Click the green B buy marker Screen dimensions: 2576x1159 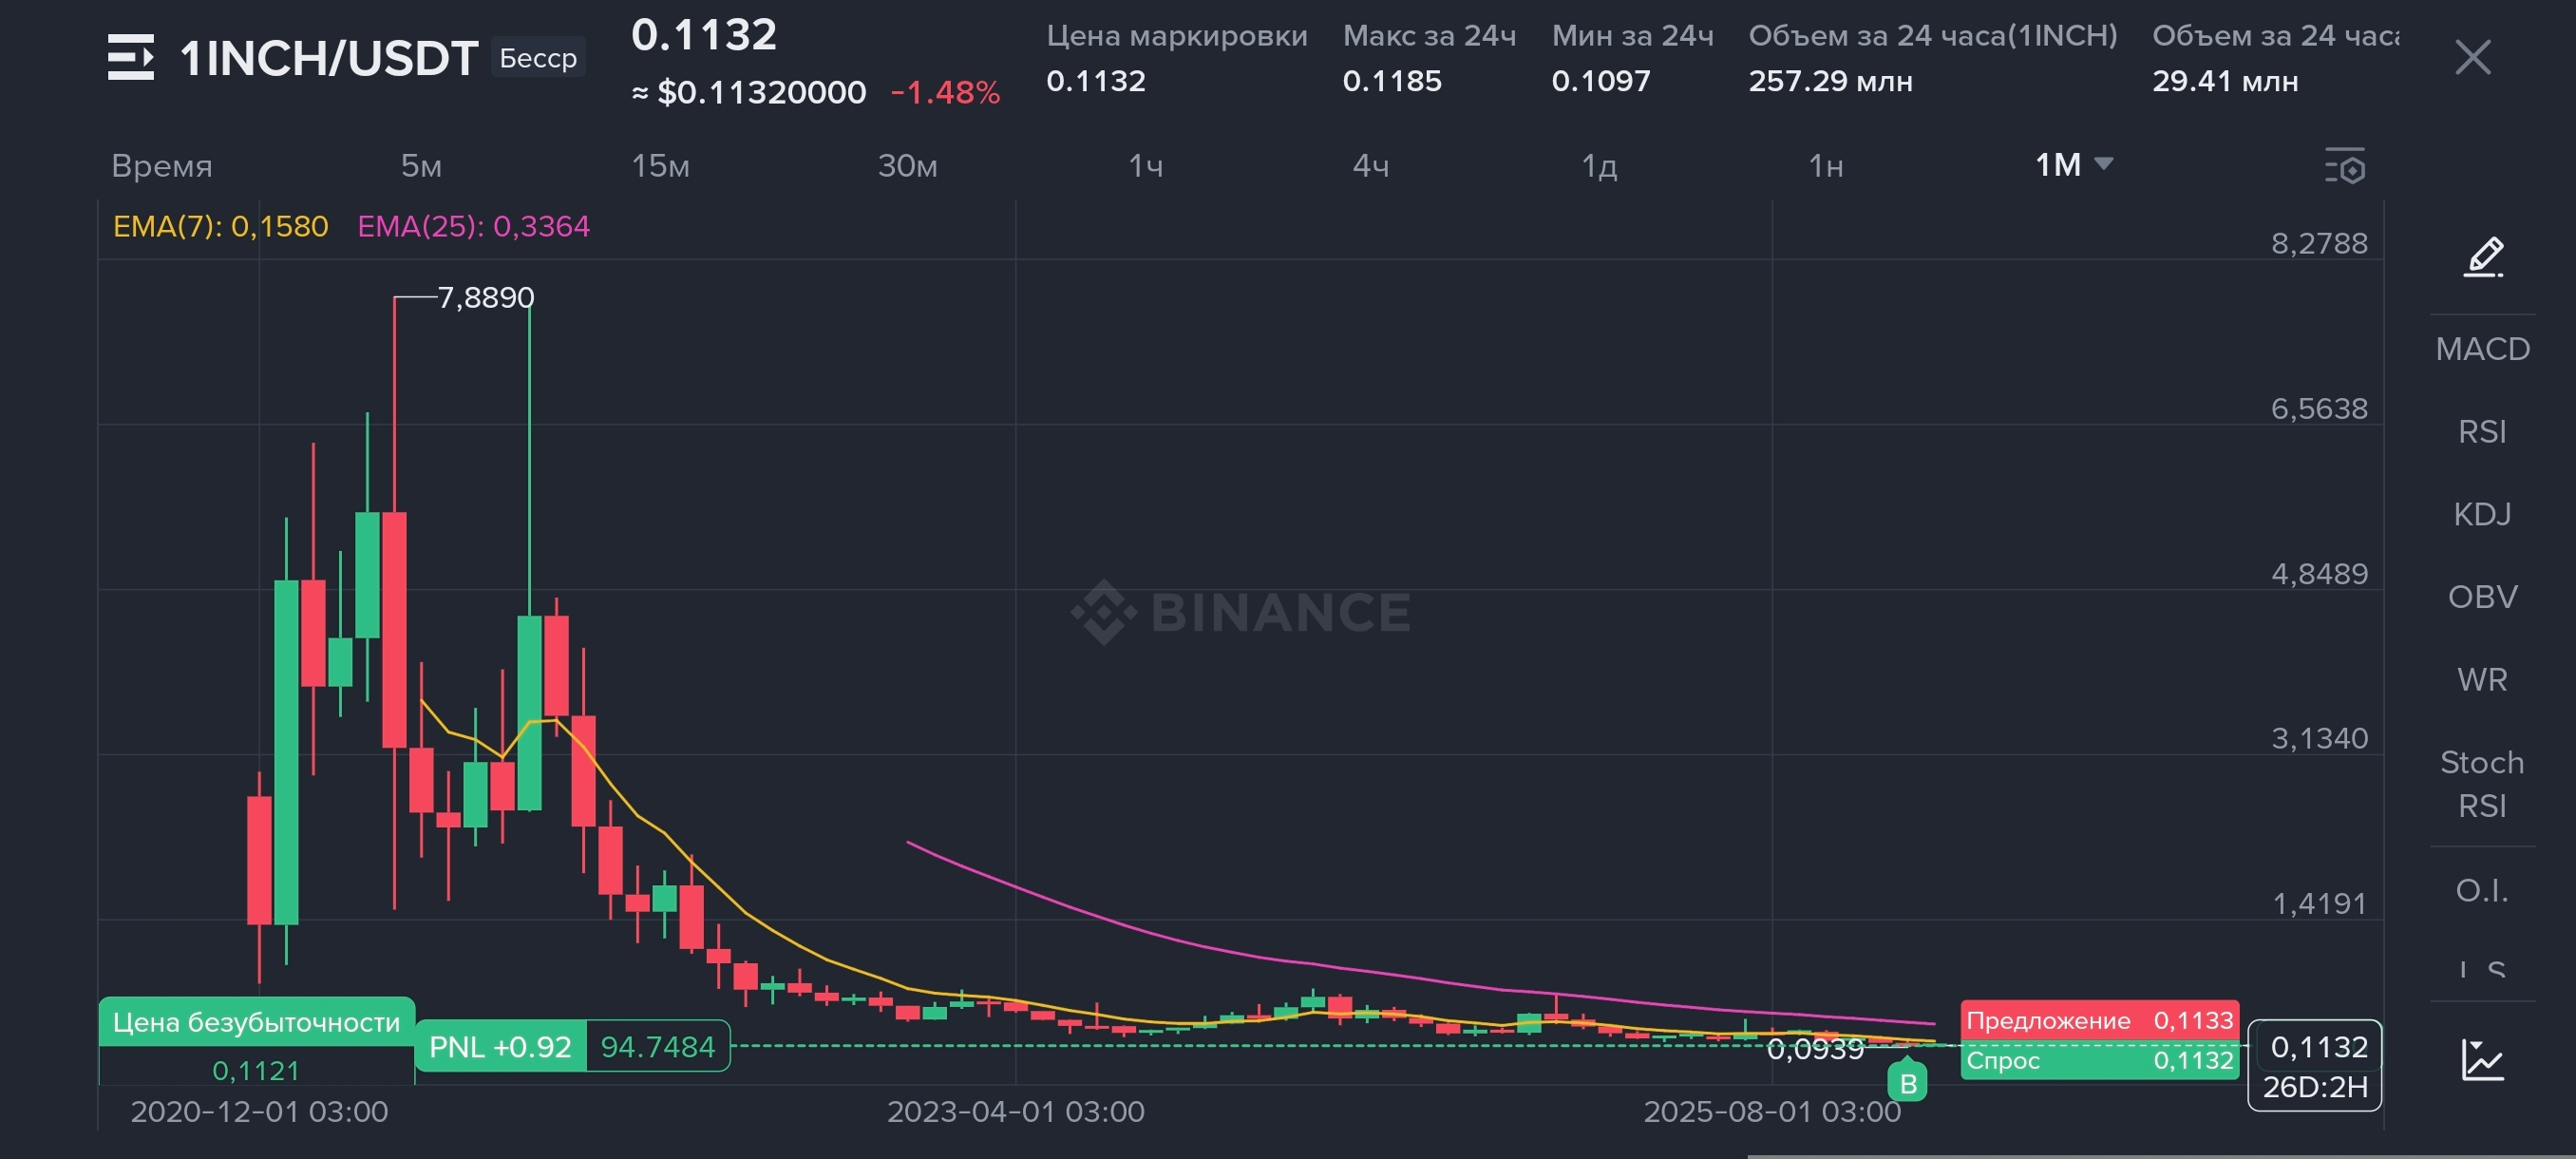[x=1907, y=1082]
